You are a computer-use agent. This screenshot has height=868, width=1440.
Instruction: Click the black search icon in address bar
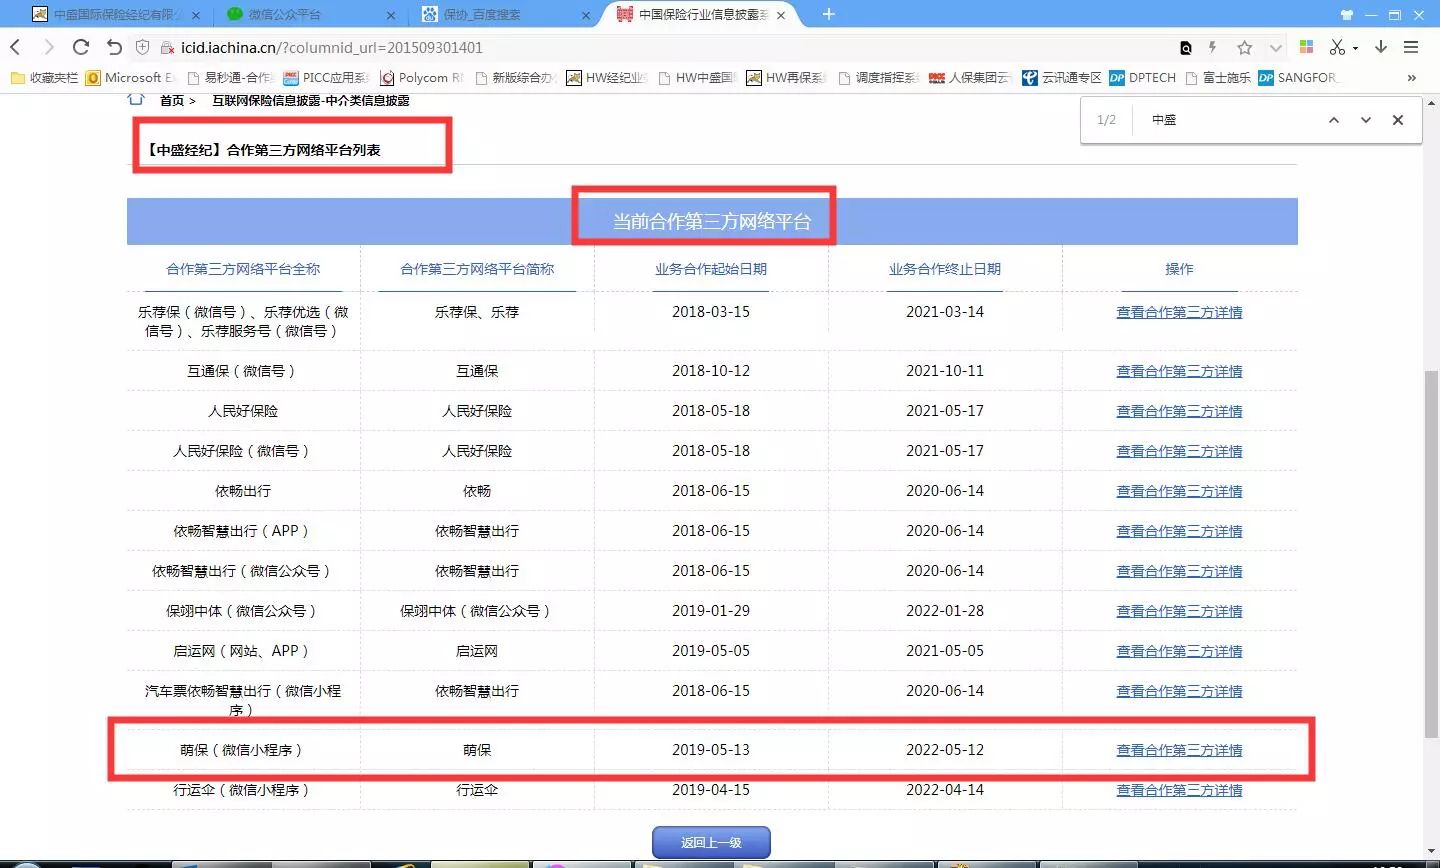(x=1186, y=47)
